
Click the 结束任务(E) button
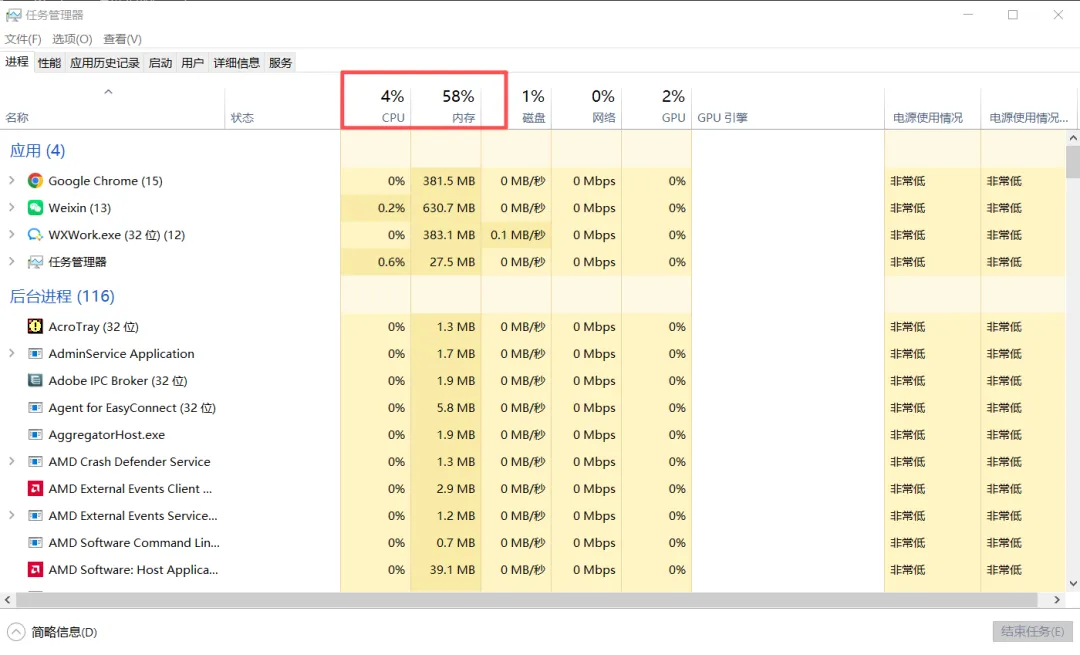tap(1032, 631)
